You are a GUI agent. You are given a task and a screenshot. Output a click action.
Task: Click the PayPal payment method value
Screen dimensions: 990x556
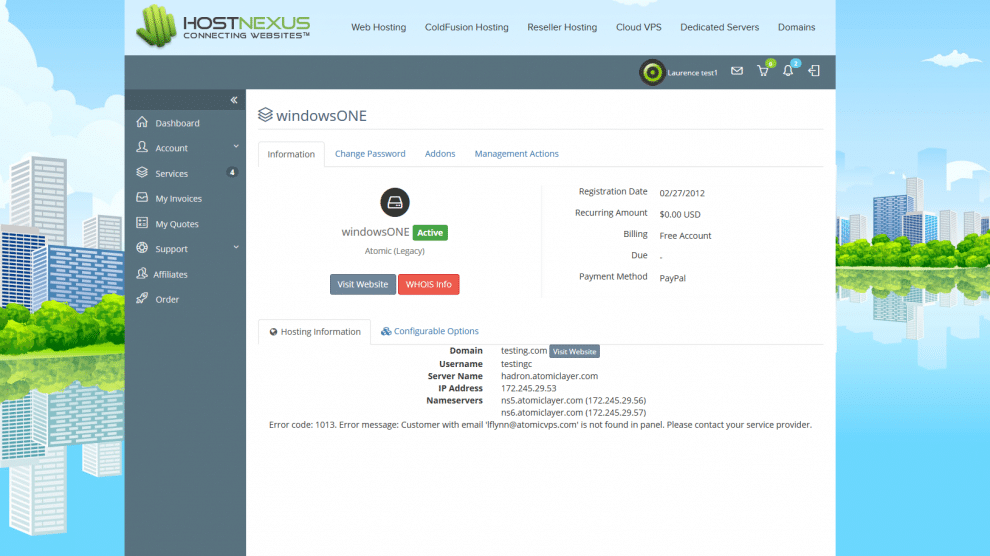[672, 278]
